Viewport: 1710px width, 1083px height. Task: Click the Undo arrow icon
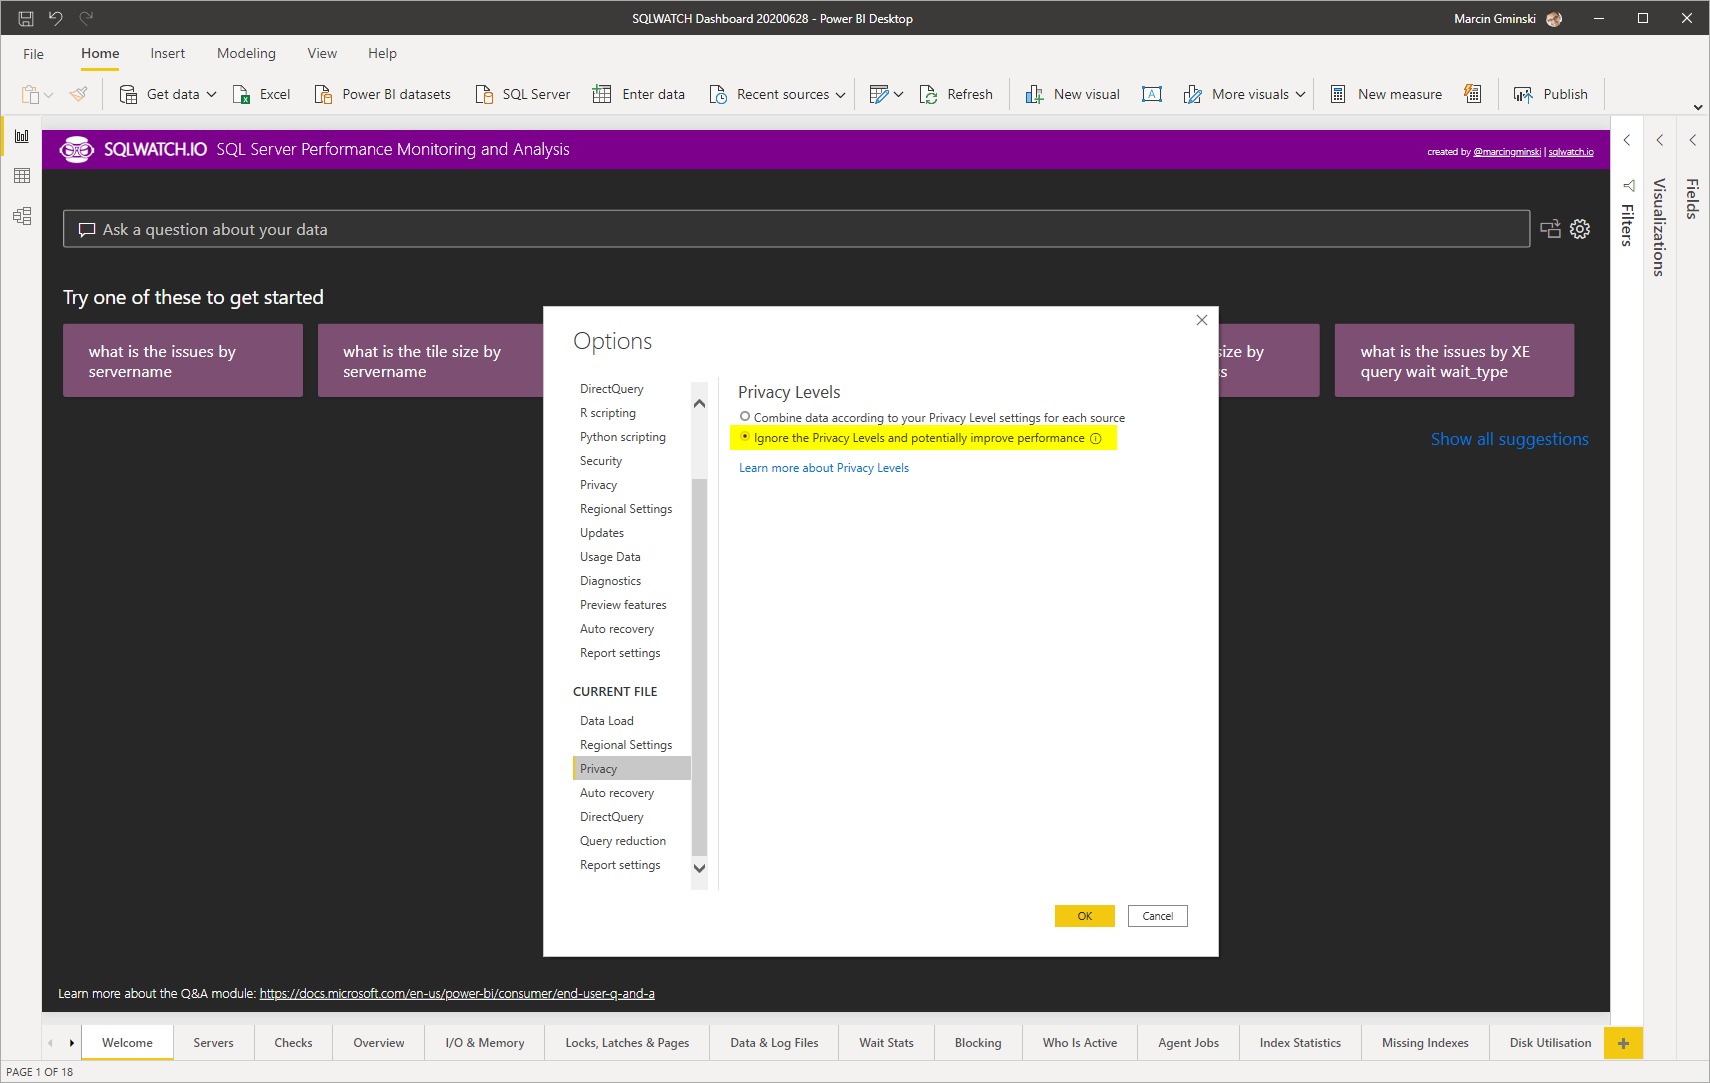pos(56,18)
